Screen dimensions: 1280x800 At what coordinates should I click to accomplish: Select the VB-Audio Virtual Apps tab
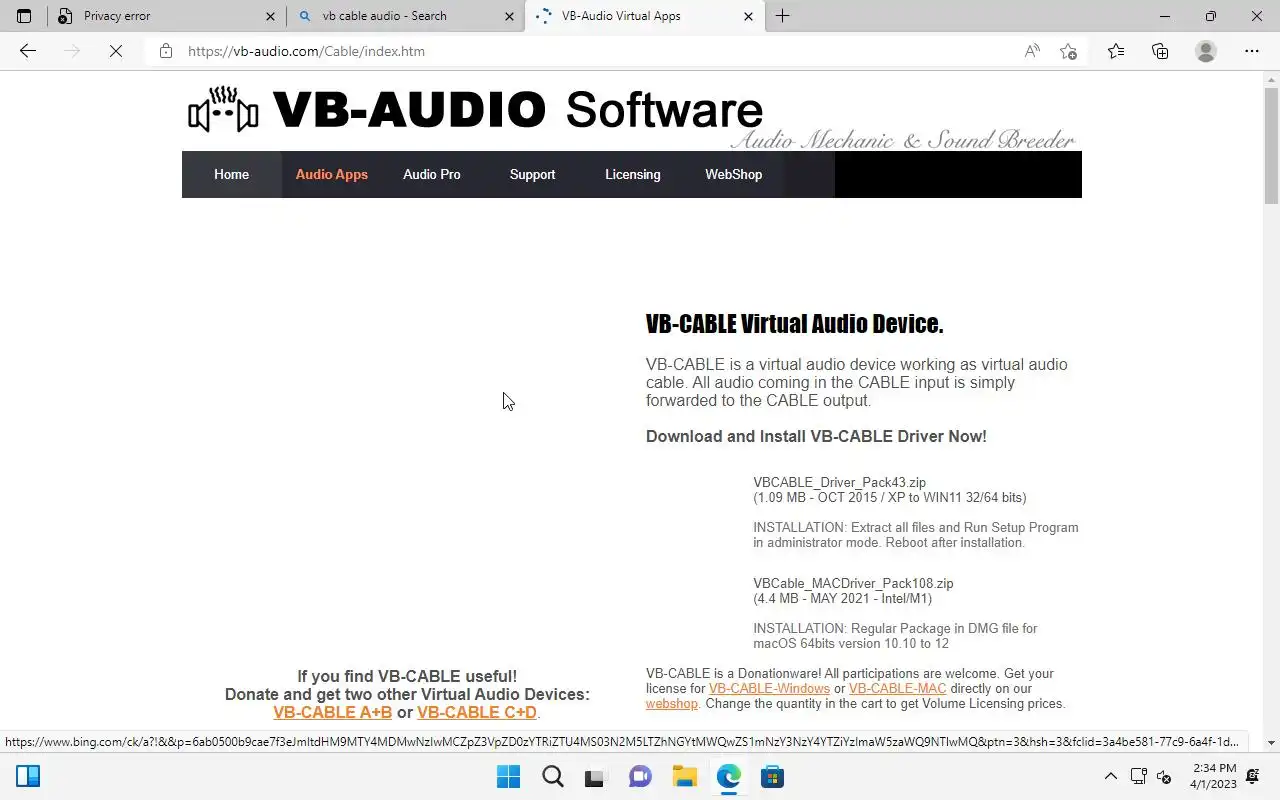click(x=644, y=16)
